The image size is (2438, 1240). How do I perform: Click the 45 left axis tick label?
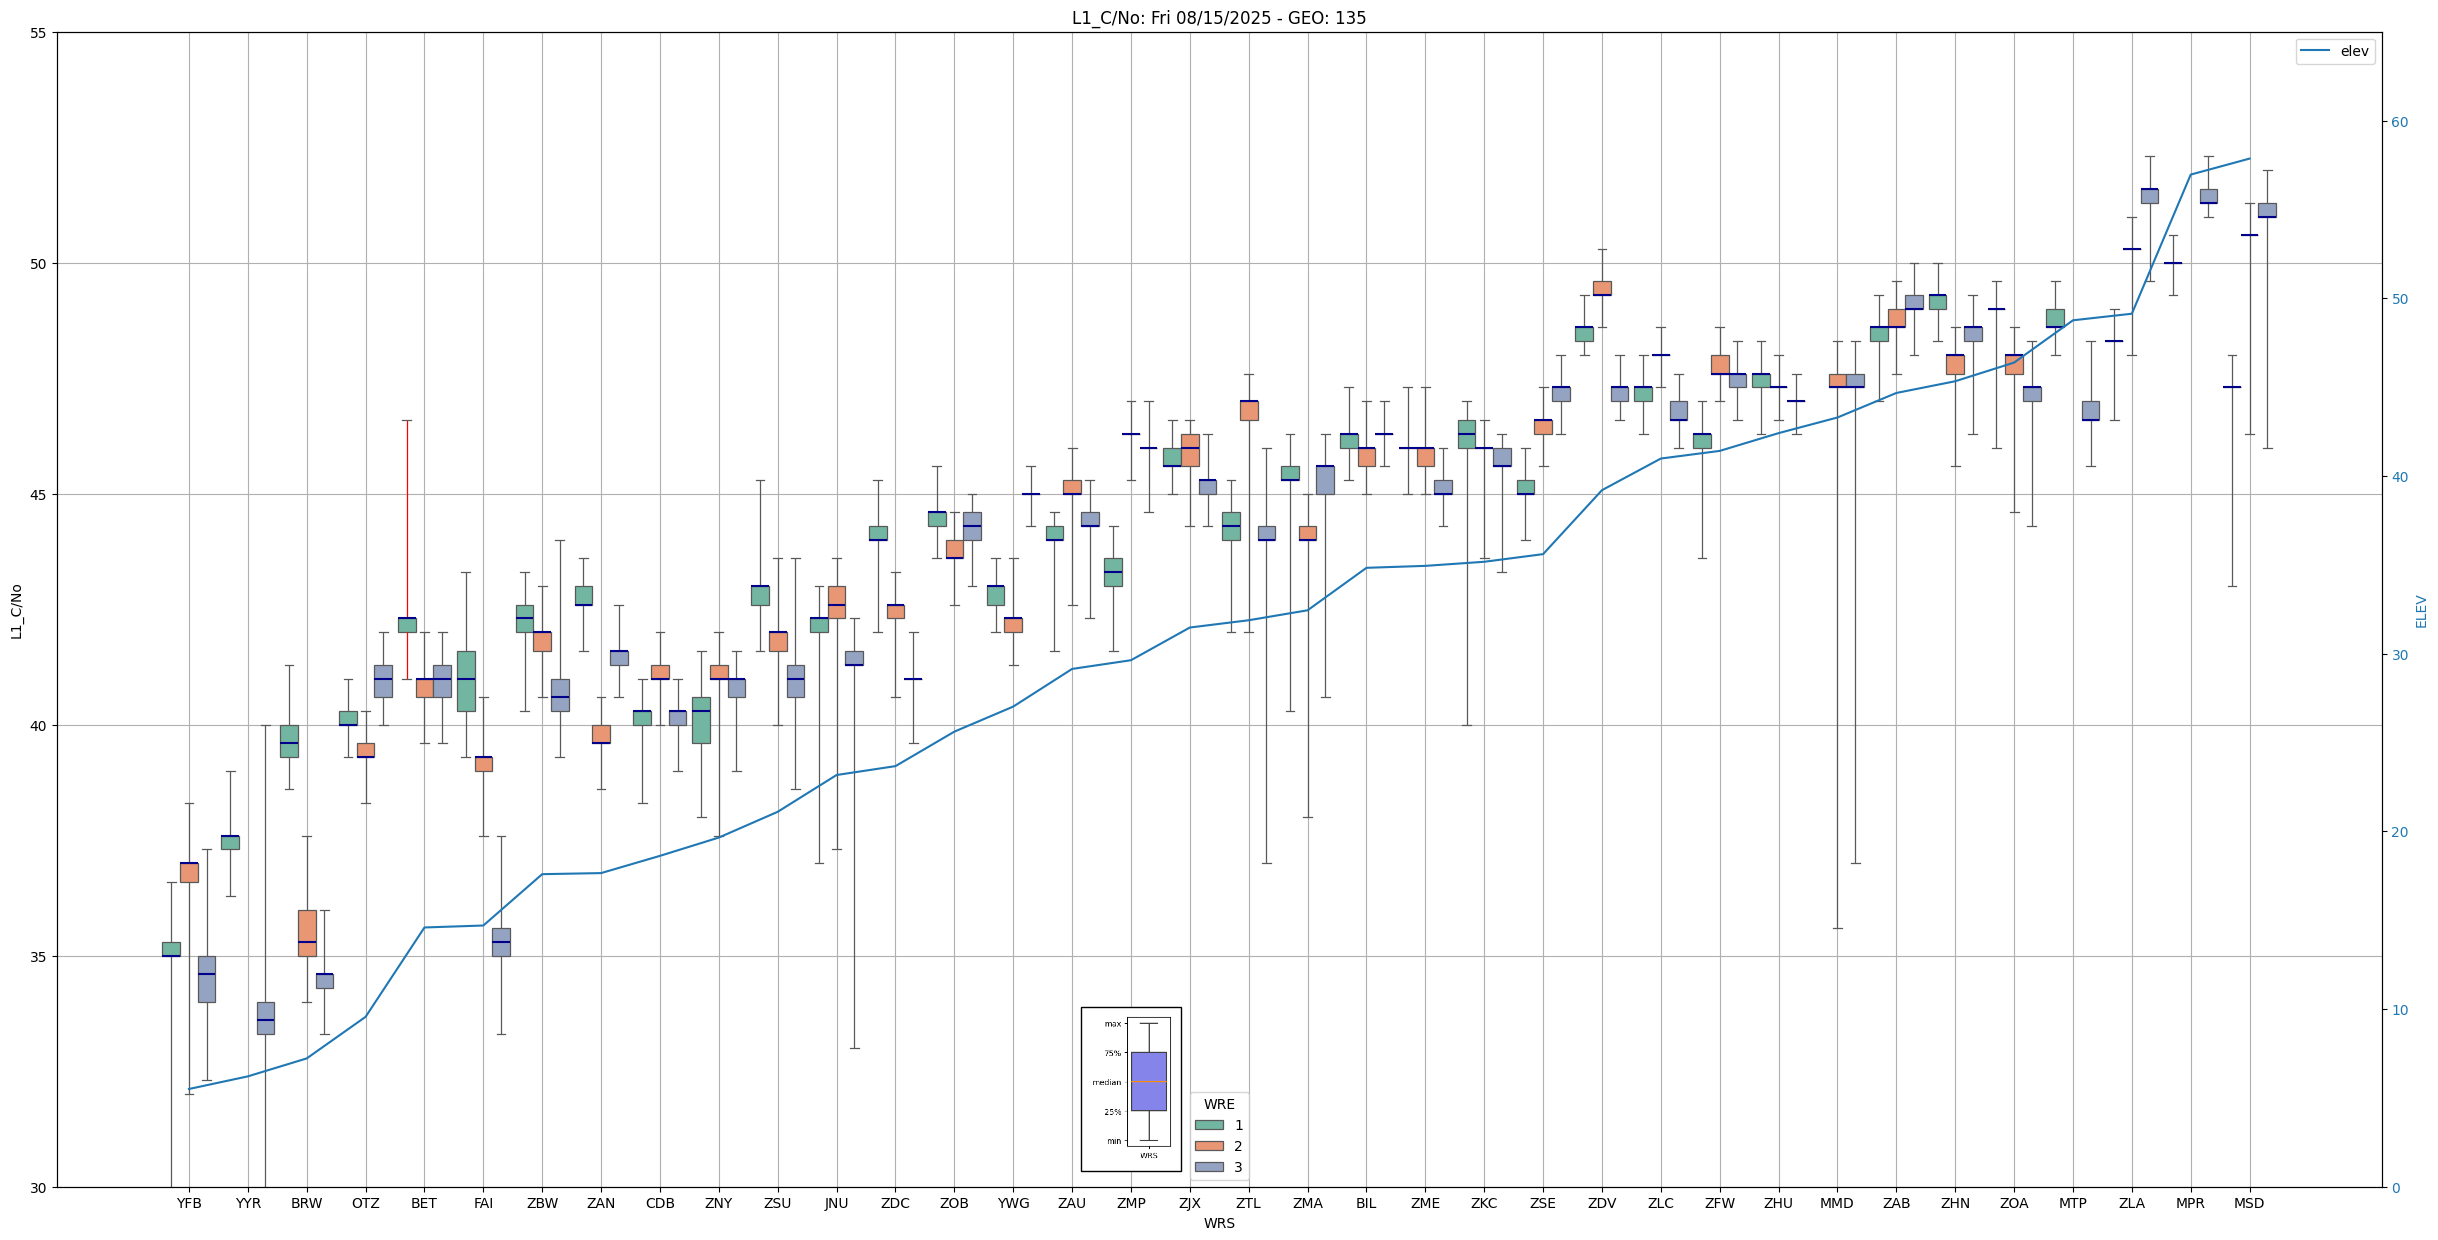click(x=39, y=495)
